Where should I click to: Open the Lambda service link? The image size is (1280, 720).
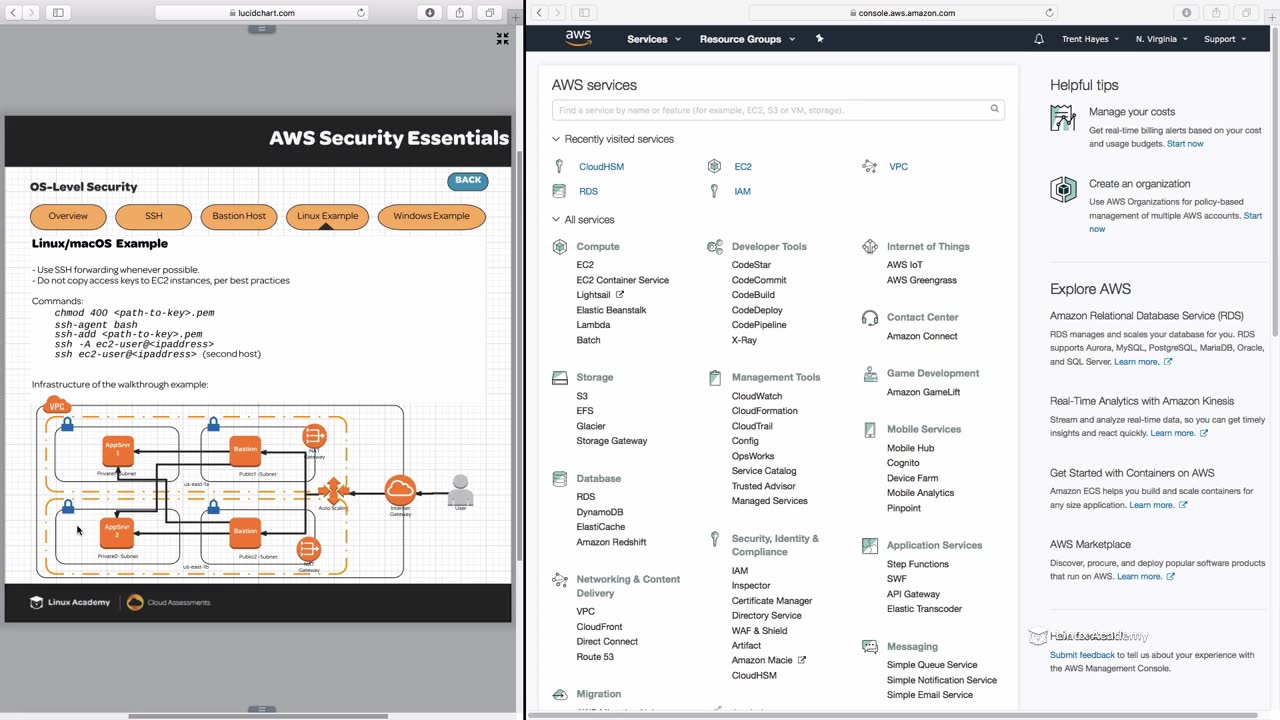tap(593, 325)
